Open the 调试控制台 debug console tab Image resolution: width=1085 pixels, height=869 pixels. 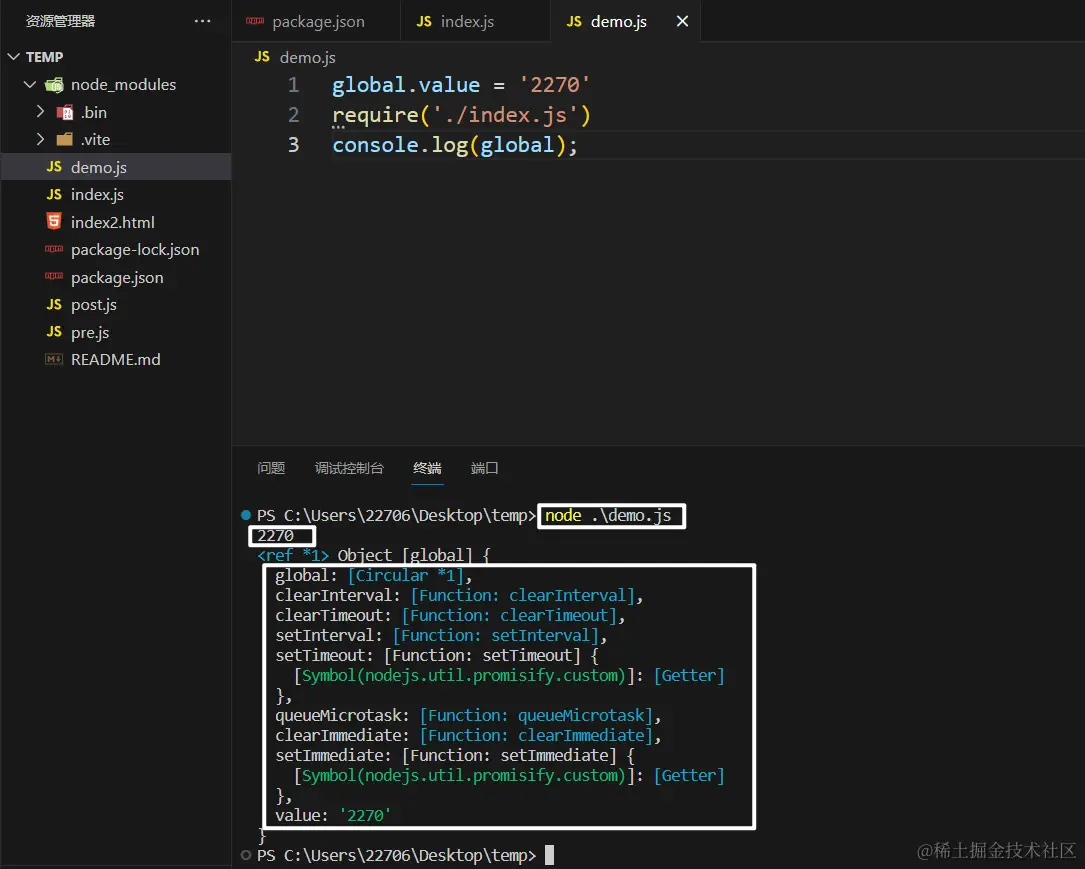[349, 468]
